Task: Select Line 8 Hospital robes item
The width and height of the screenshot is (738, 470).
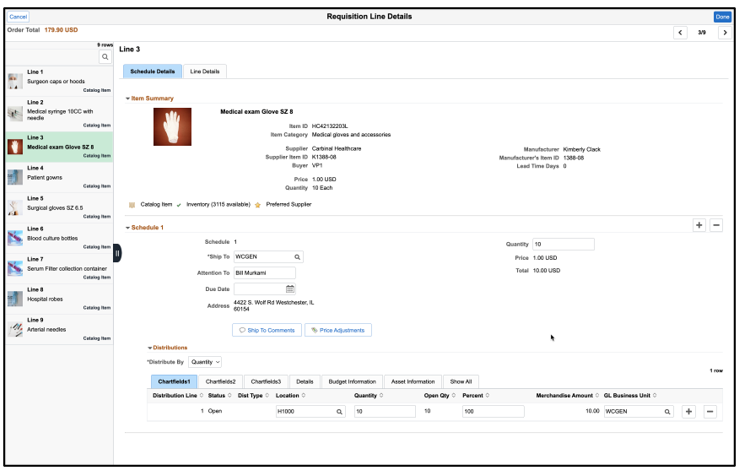Action: coord(59,299)
